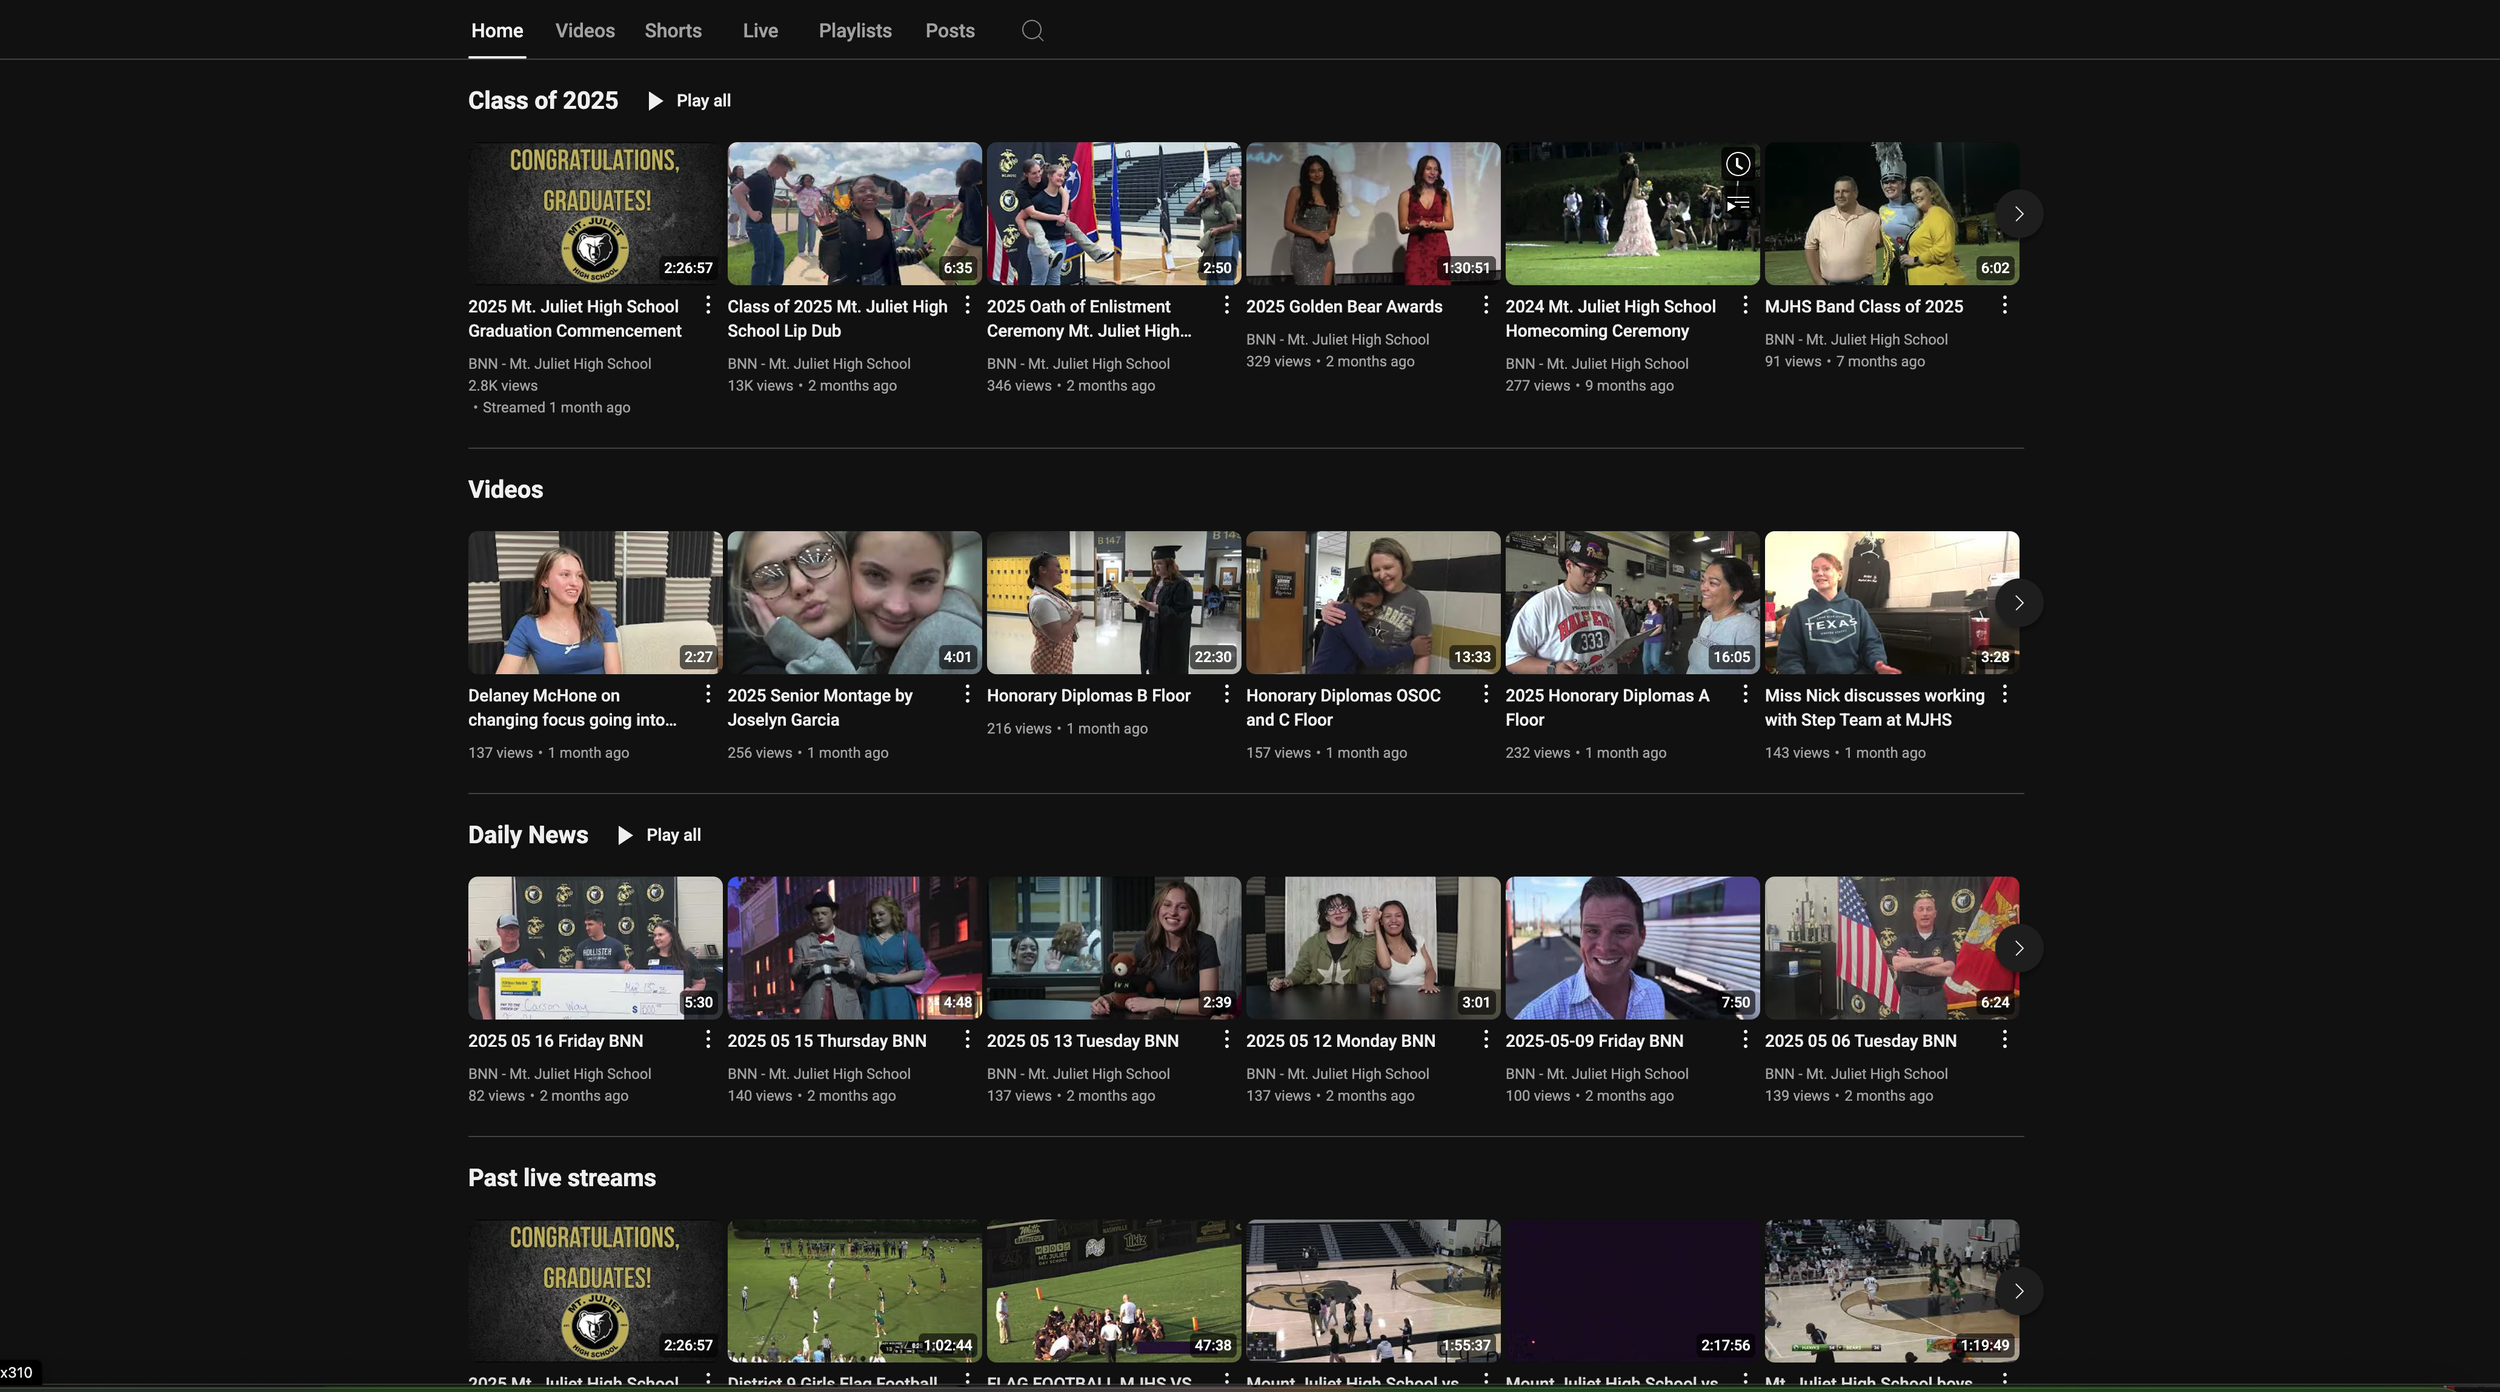Open Miss Nick discusses Step Team video title

coord(1874,707)
